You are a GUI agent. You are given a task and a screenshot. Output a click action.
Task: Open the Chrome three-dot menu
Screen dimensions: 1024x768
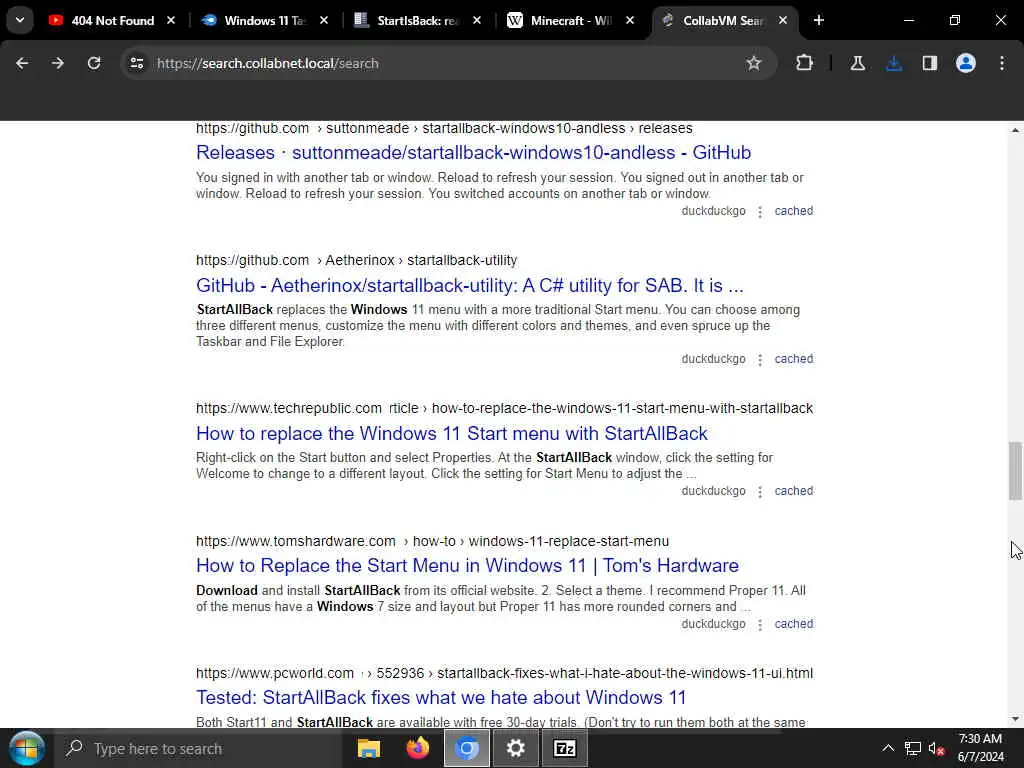1002,63
